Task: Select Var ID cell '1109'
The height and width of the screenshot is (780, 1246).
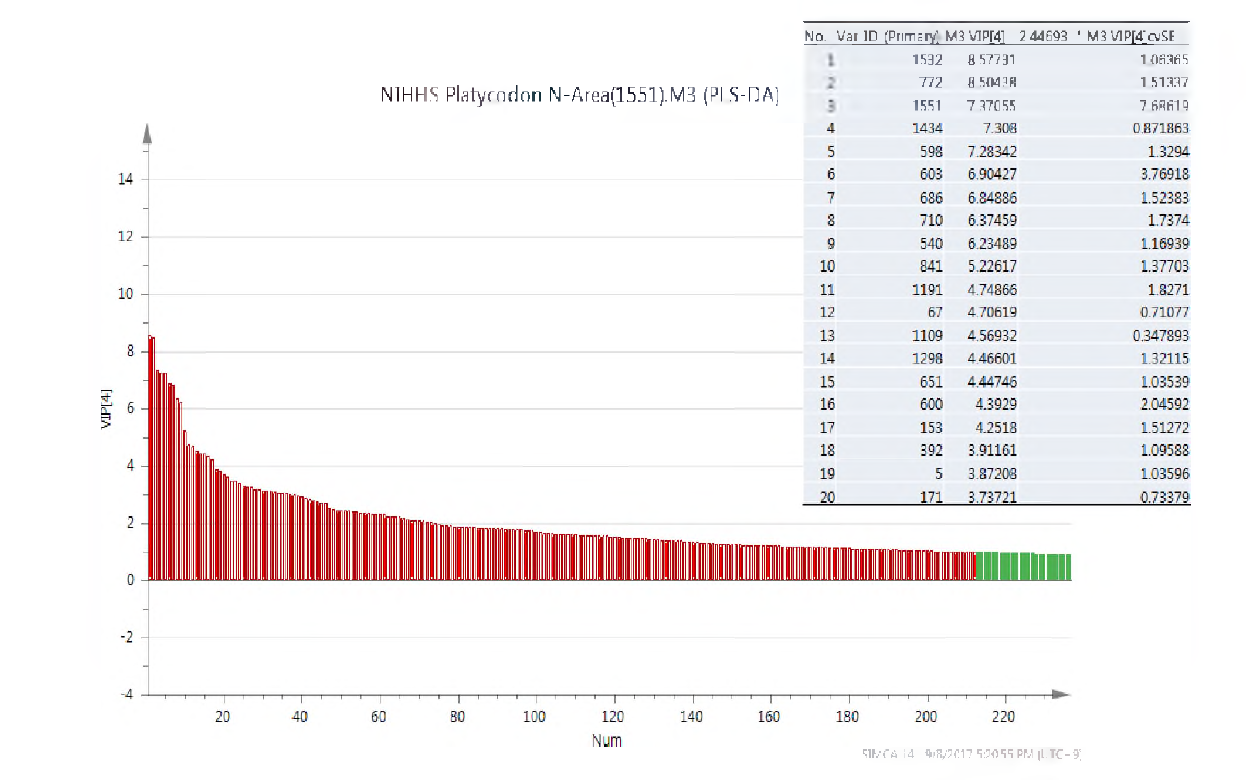Action: click(x=927, y=335)
